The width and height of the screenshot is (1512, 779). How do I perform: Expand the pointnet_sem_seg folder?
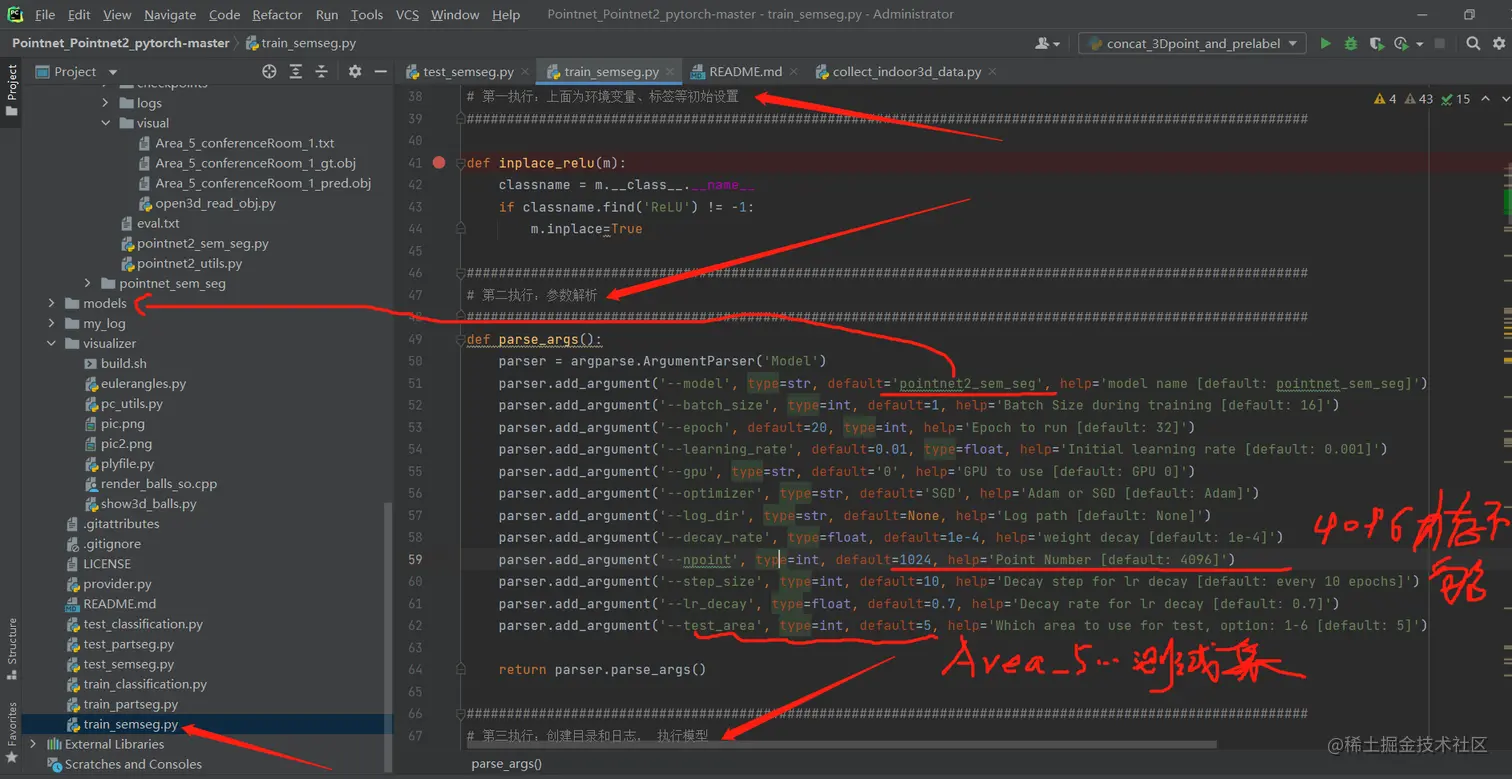(87, 283)
